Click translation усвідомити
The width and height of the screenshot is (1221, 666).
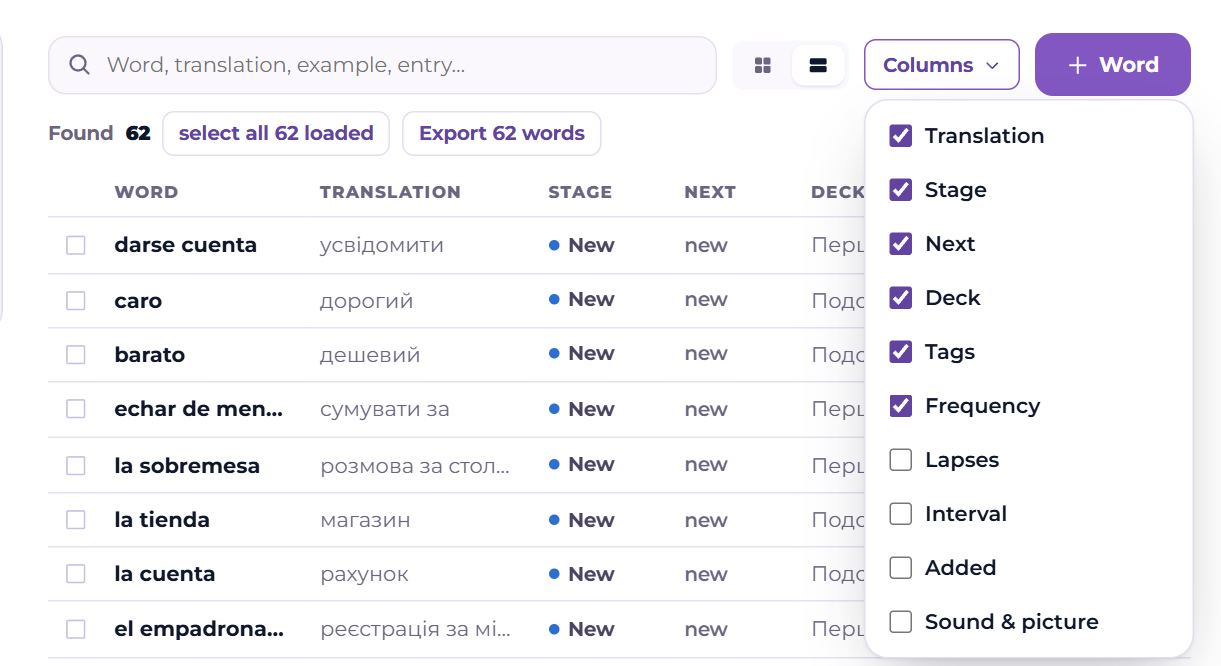click(x=382, y=245)
